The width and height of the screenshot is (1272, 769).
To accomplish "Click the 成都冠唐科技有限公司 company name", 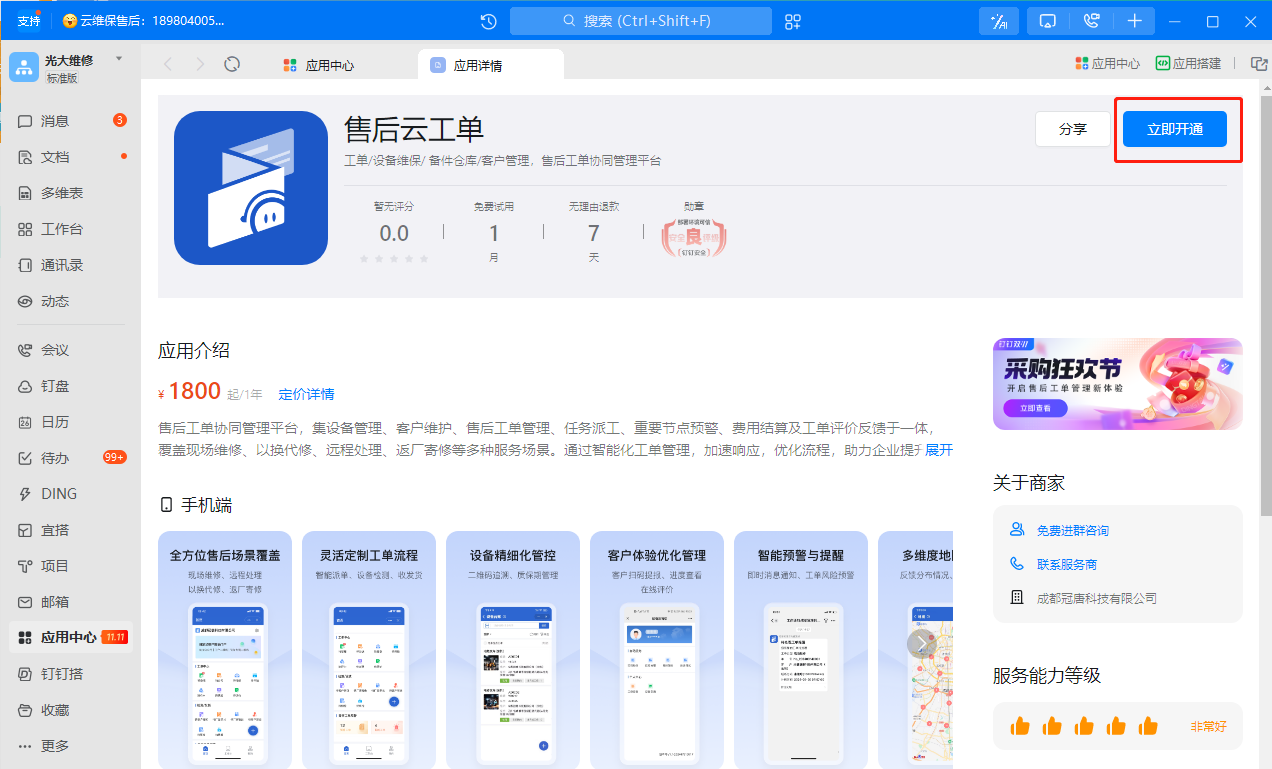I will click(1096, 598).
